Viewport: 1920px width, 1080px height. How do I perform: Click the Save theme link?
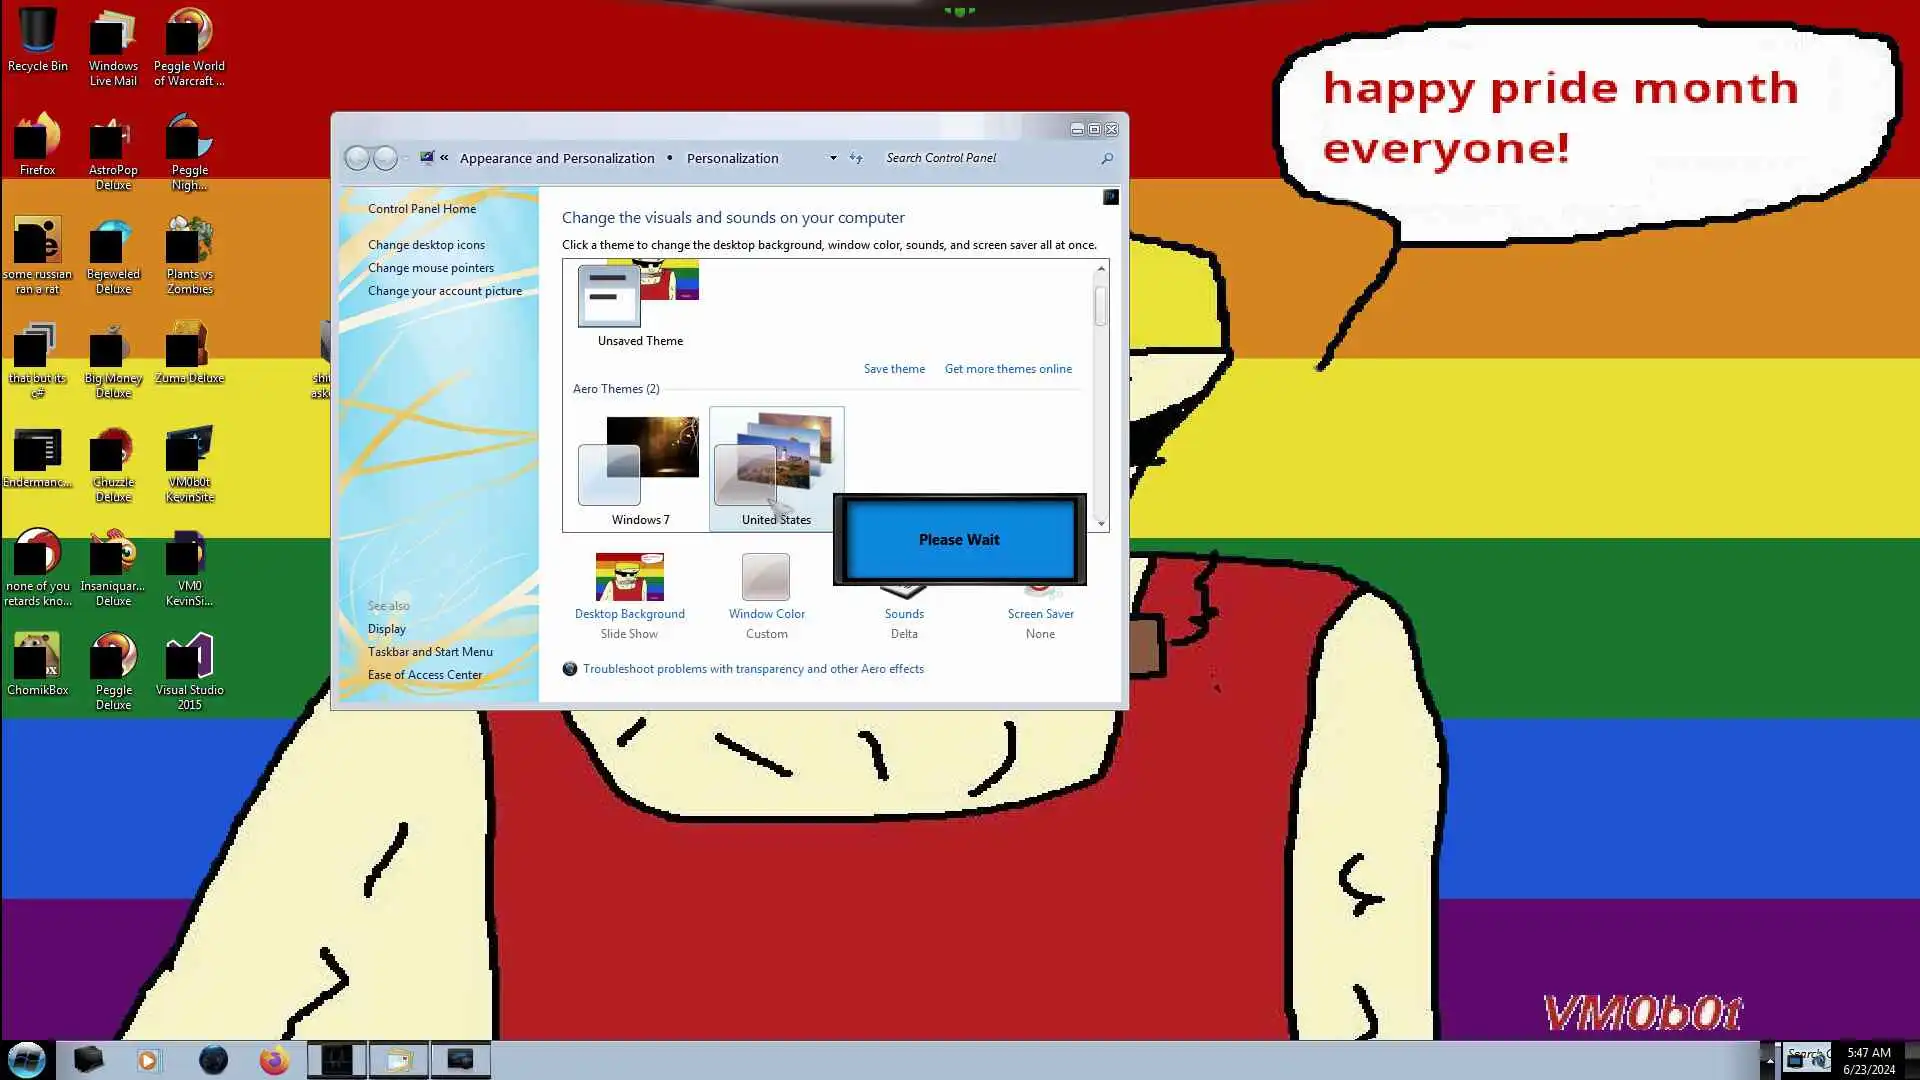893,369
